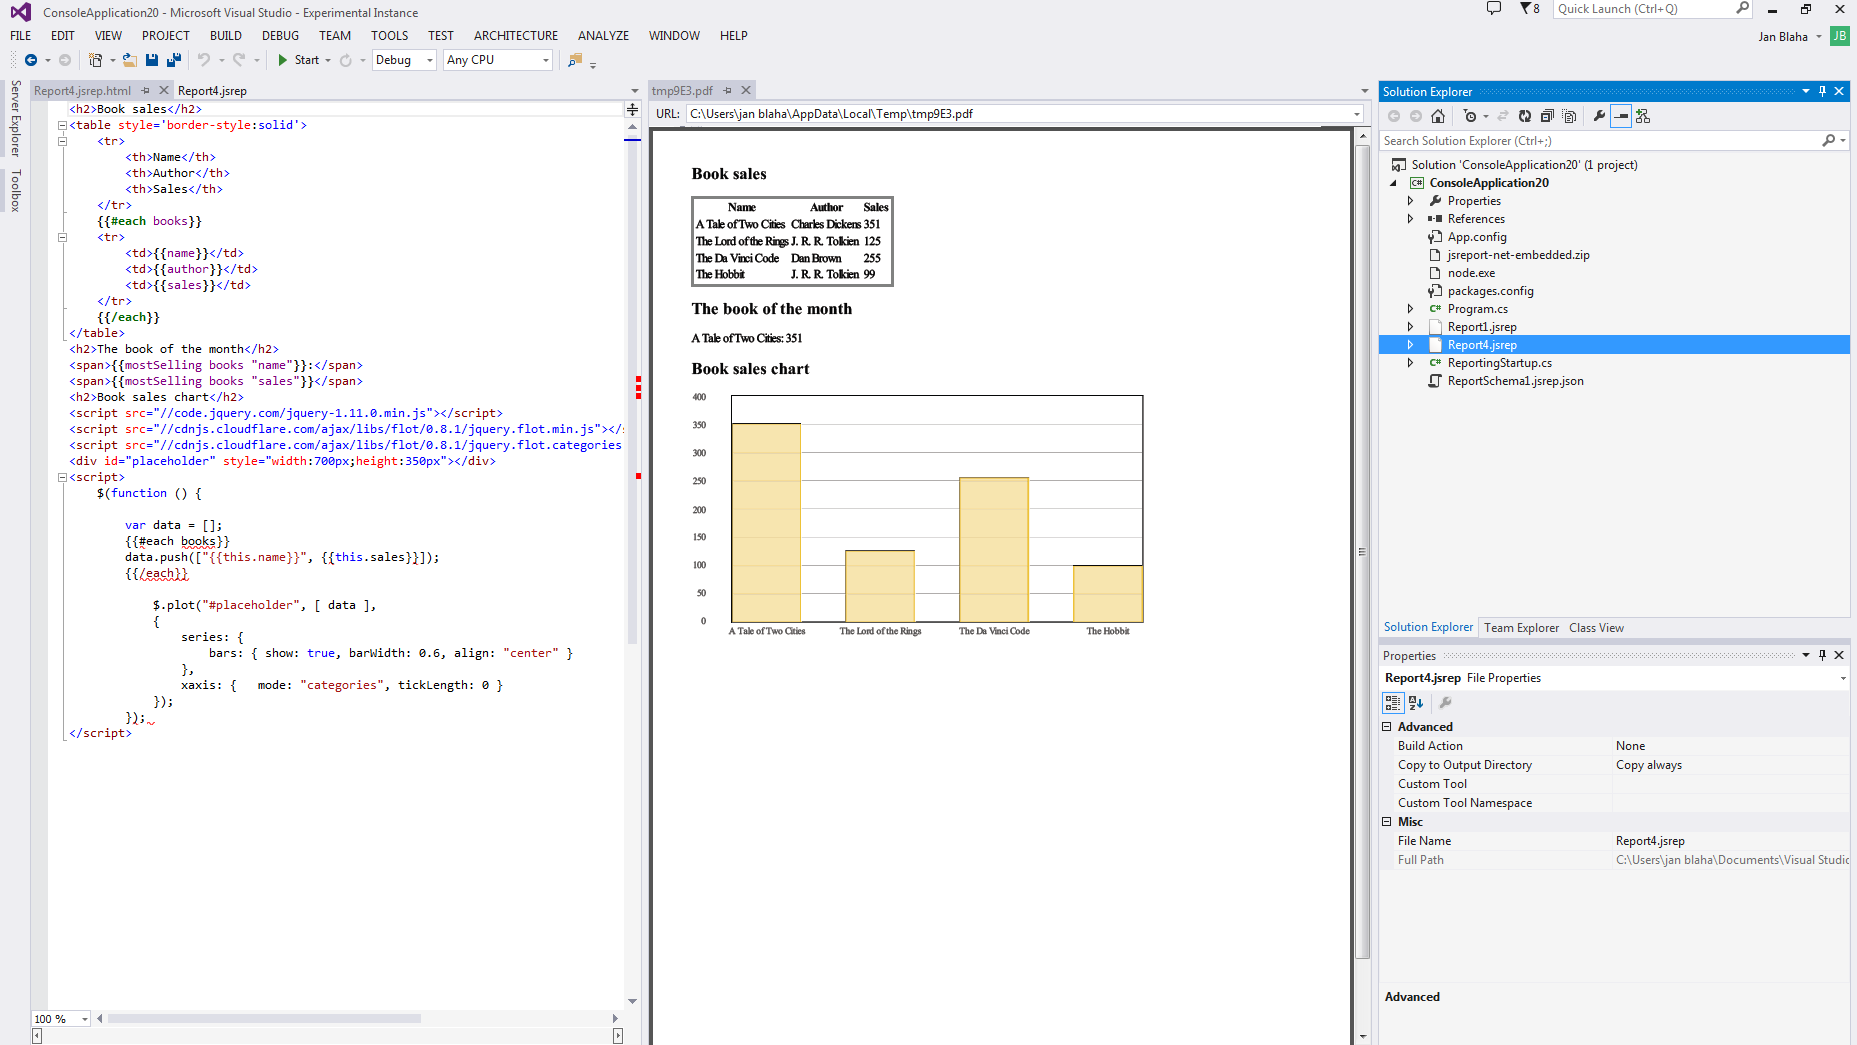Select ReportSchema1.jsrep.json file
This screenshot has height=1045, width=1857.
[1516, 381]
